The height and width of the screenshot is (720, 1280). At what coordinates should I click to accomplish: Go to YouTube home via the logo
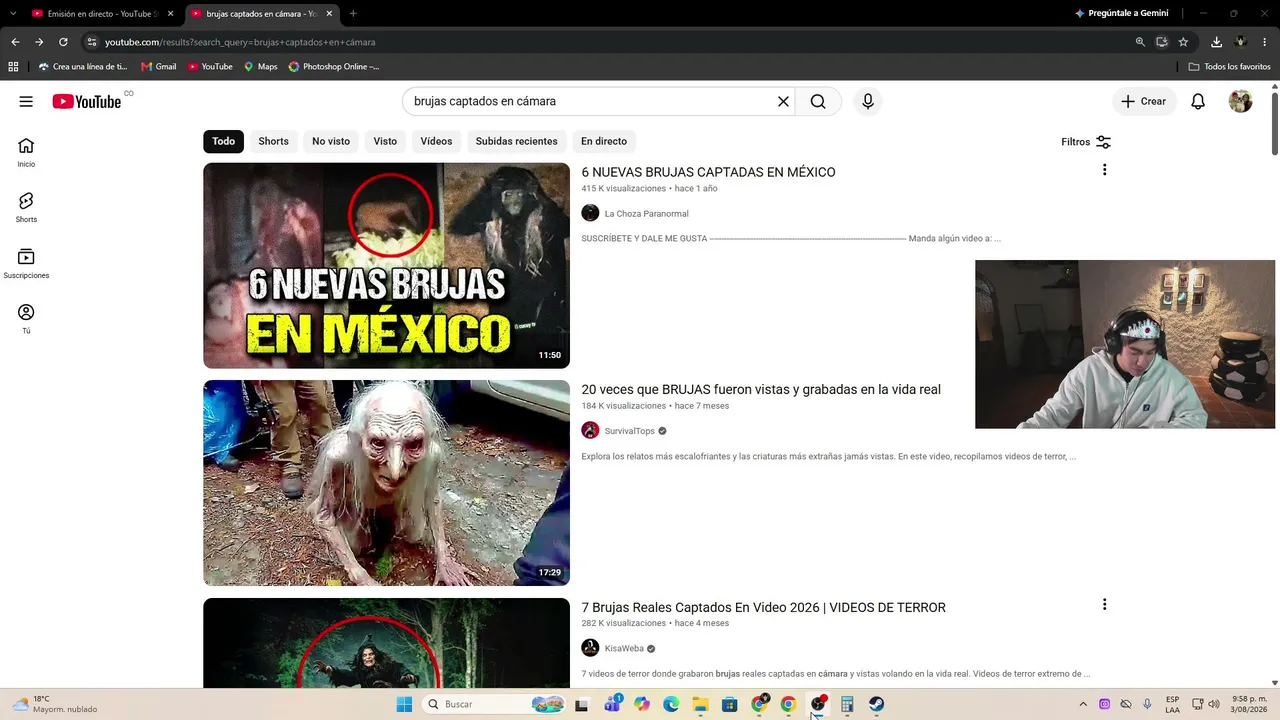[87, 101]
